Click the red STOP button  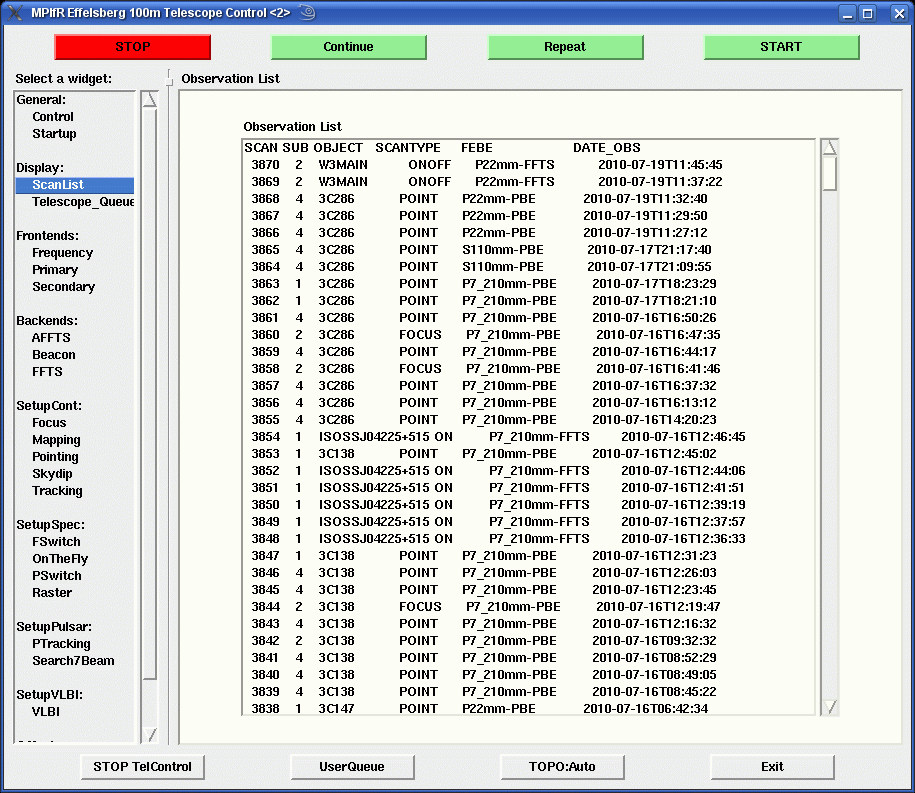[x=132, y=47]
